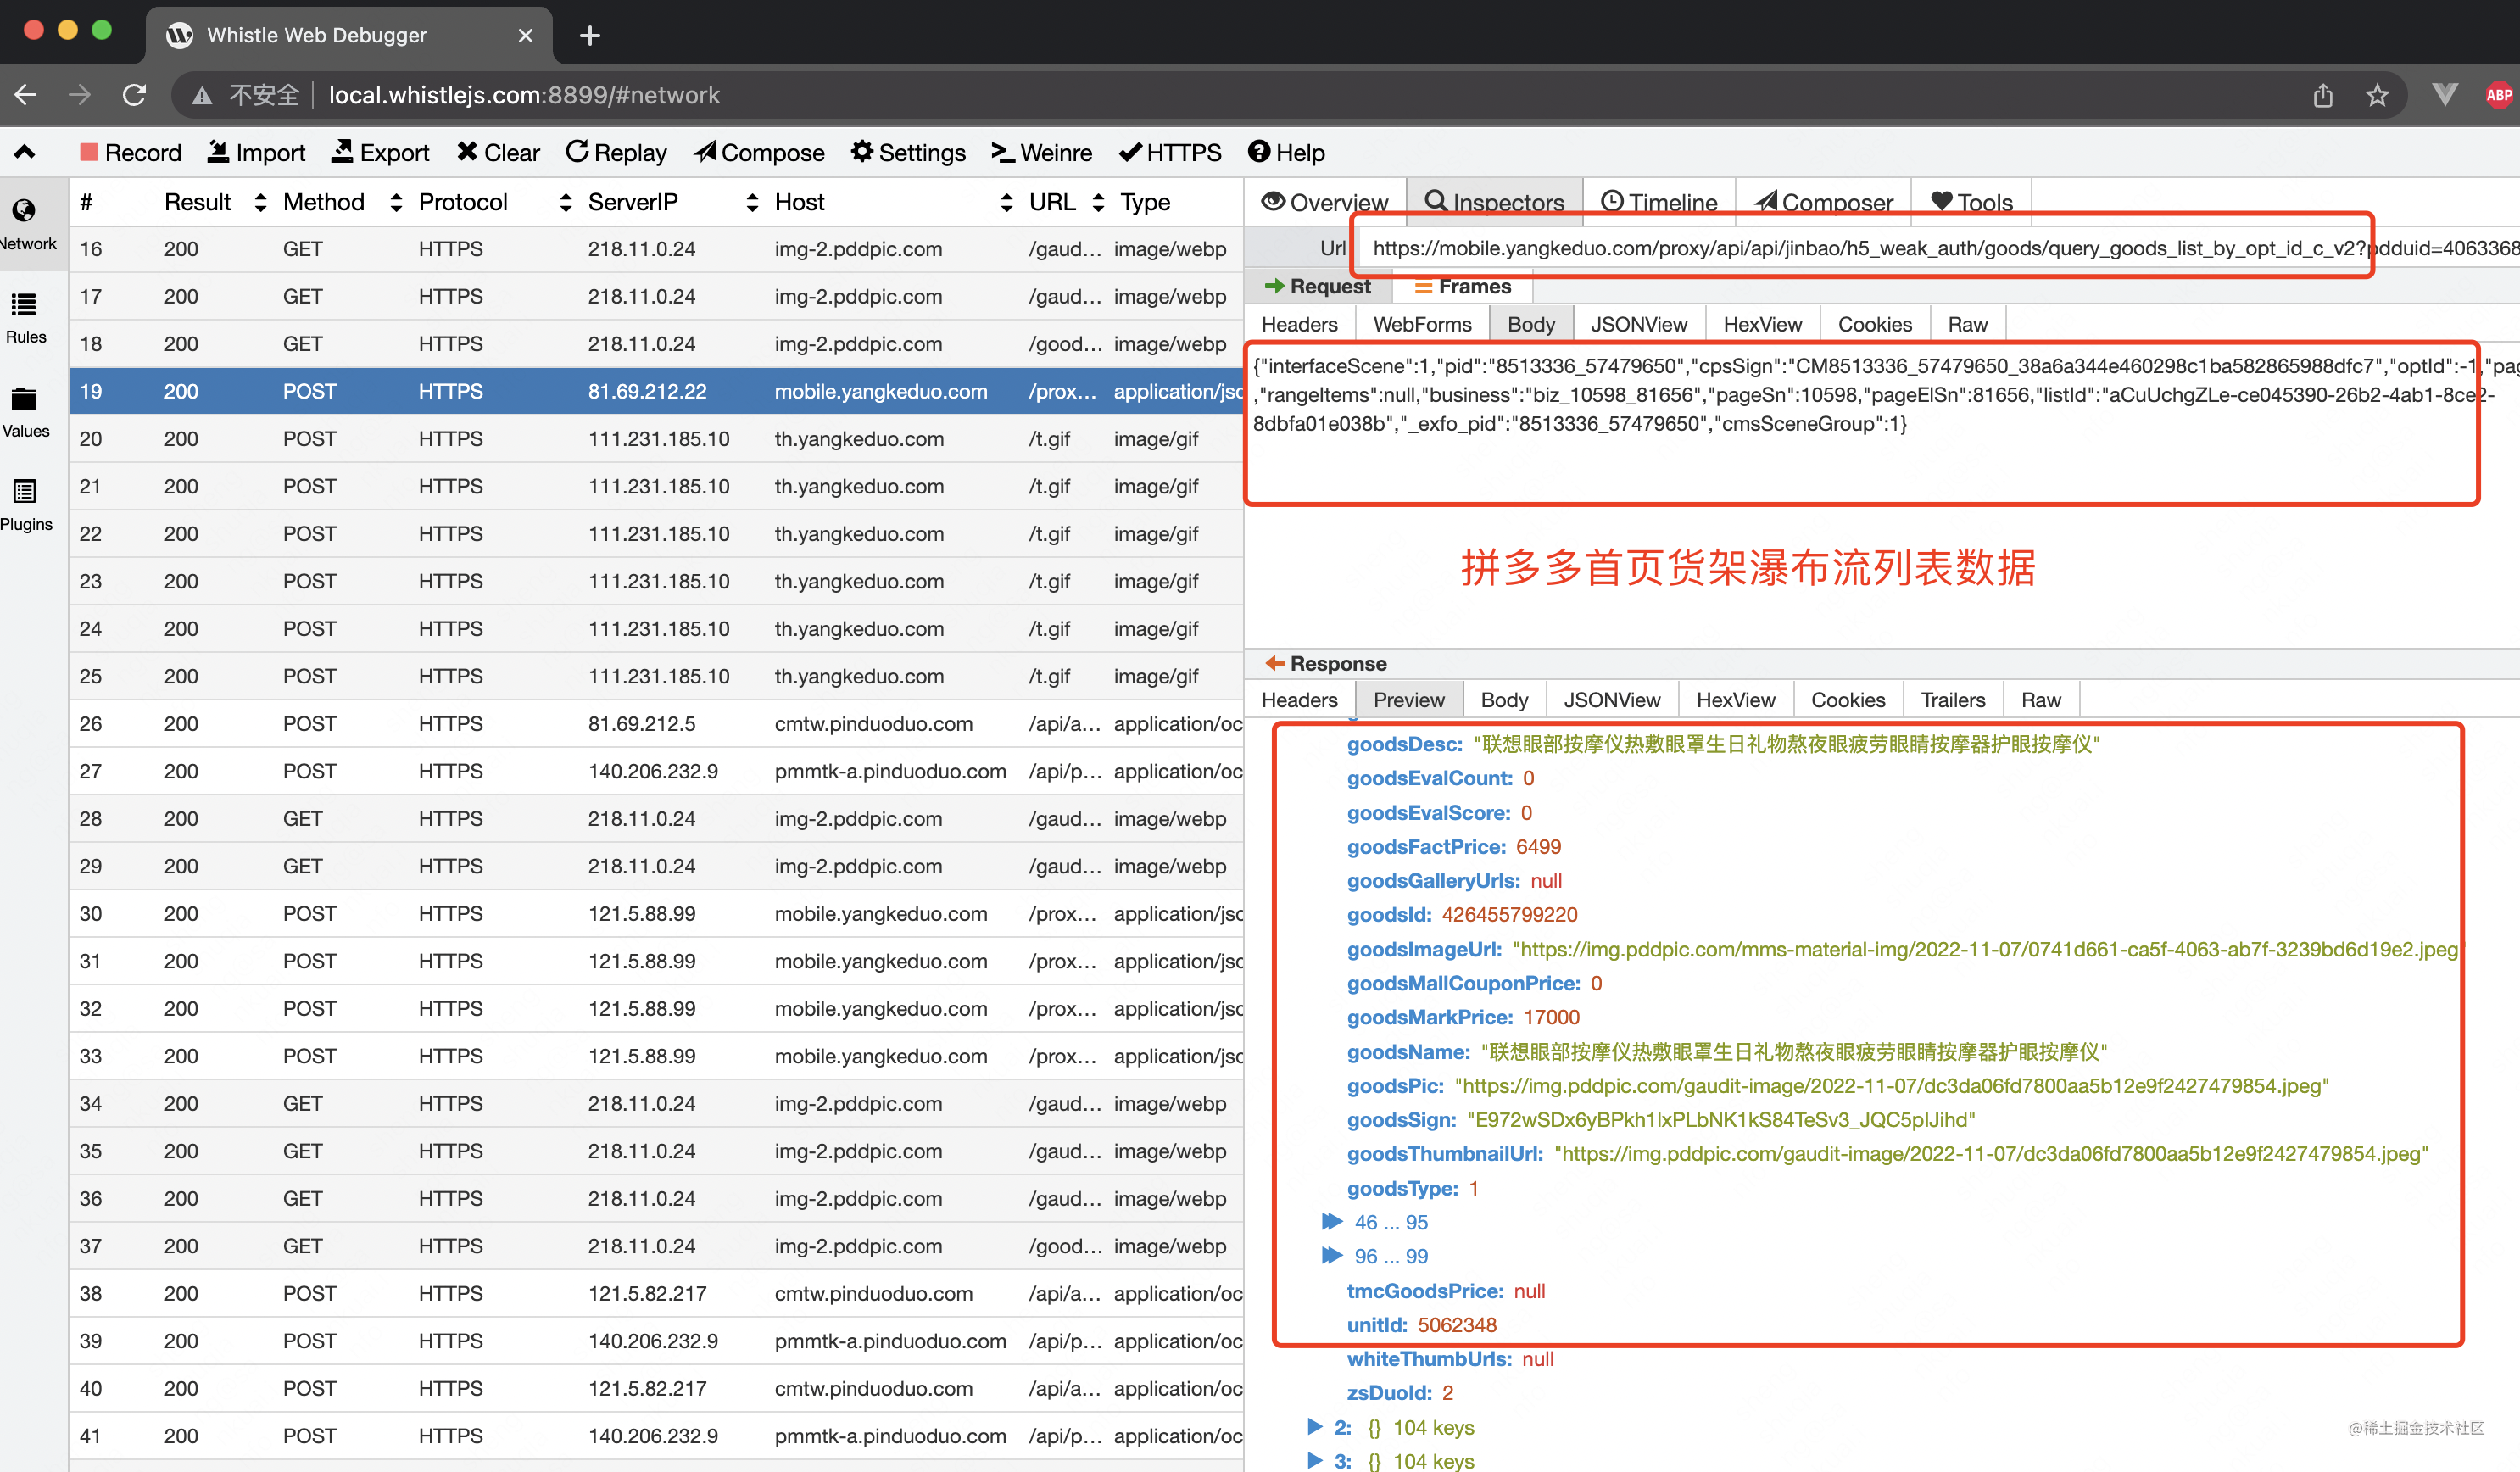Bookmark this page with star icon
Viewport: 2520px width, 1472px height.
click(2377, 95)
